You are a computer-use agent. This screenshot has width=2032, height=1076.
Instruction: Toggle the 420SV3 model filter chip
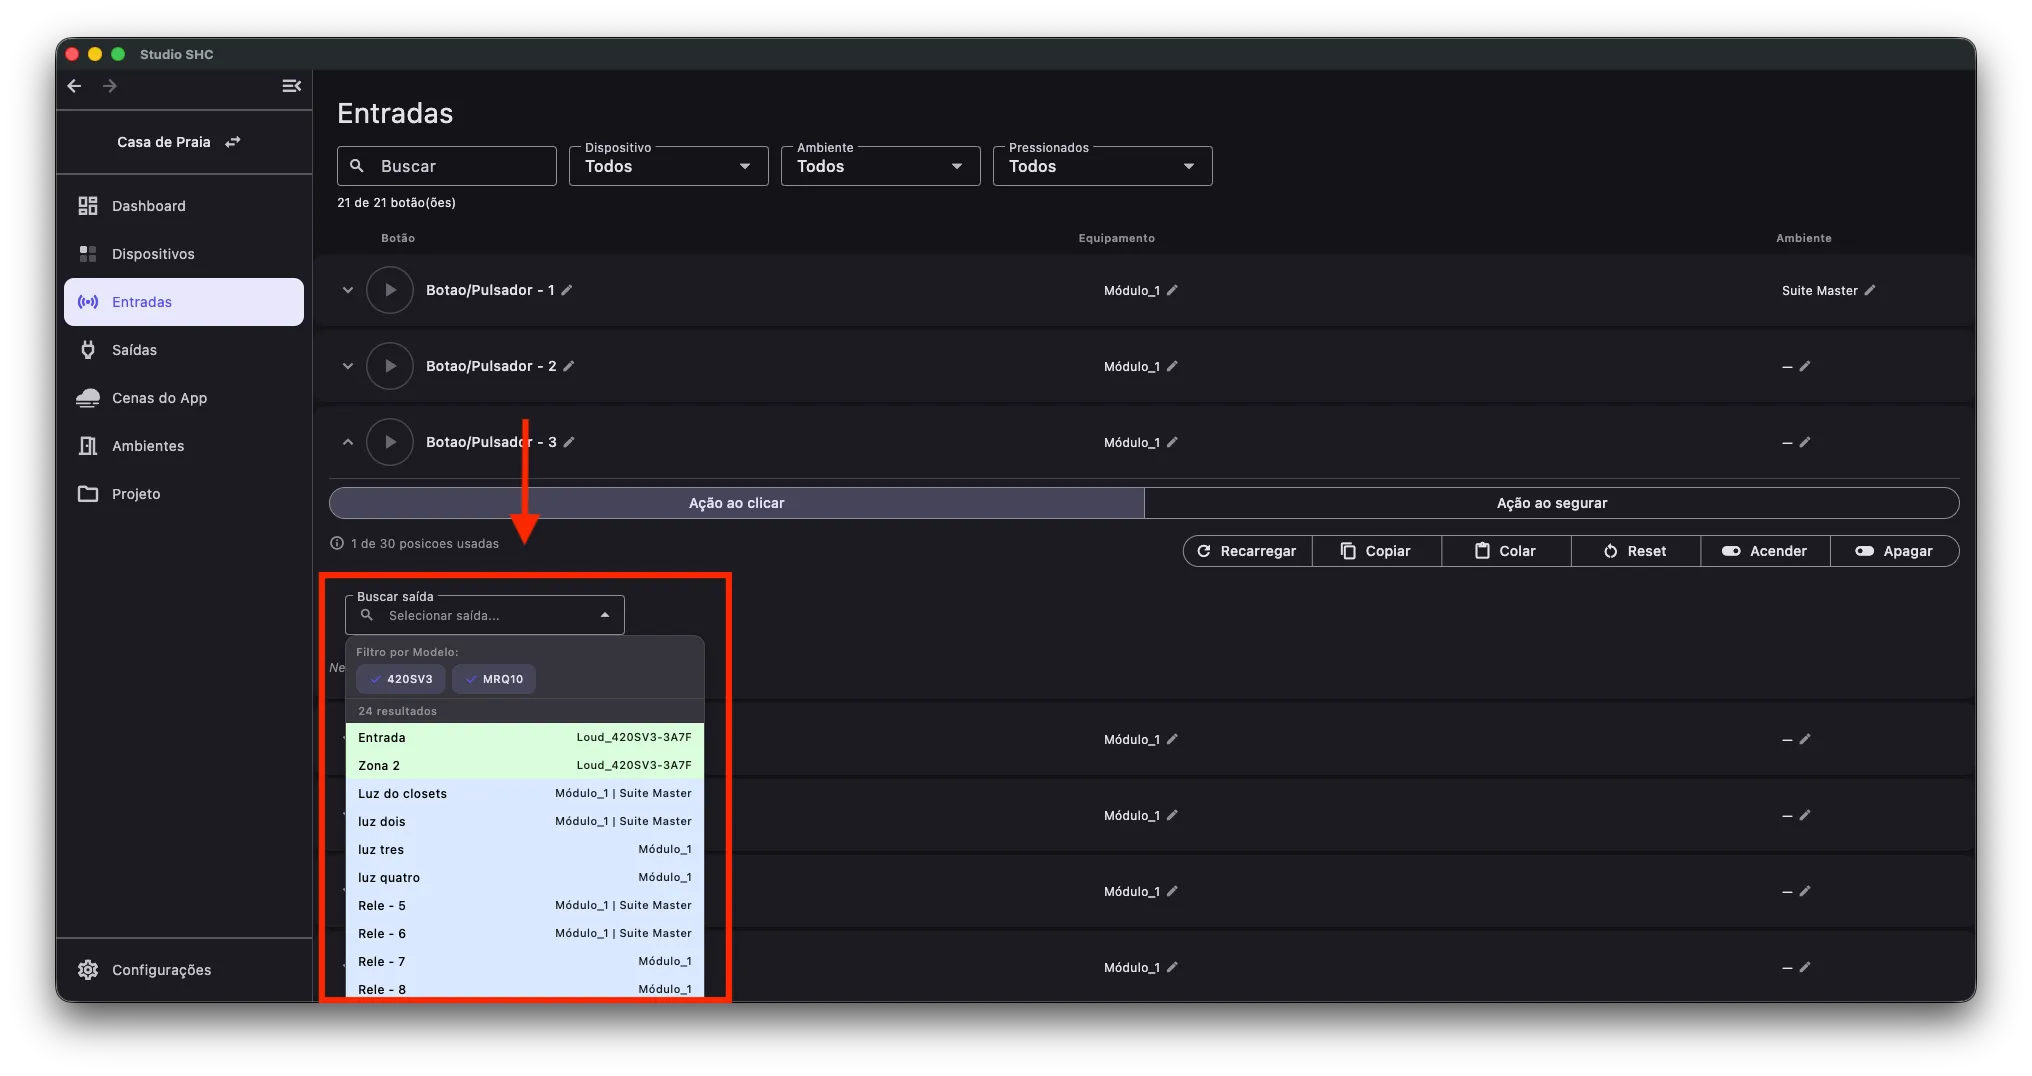tap(401, 679)
